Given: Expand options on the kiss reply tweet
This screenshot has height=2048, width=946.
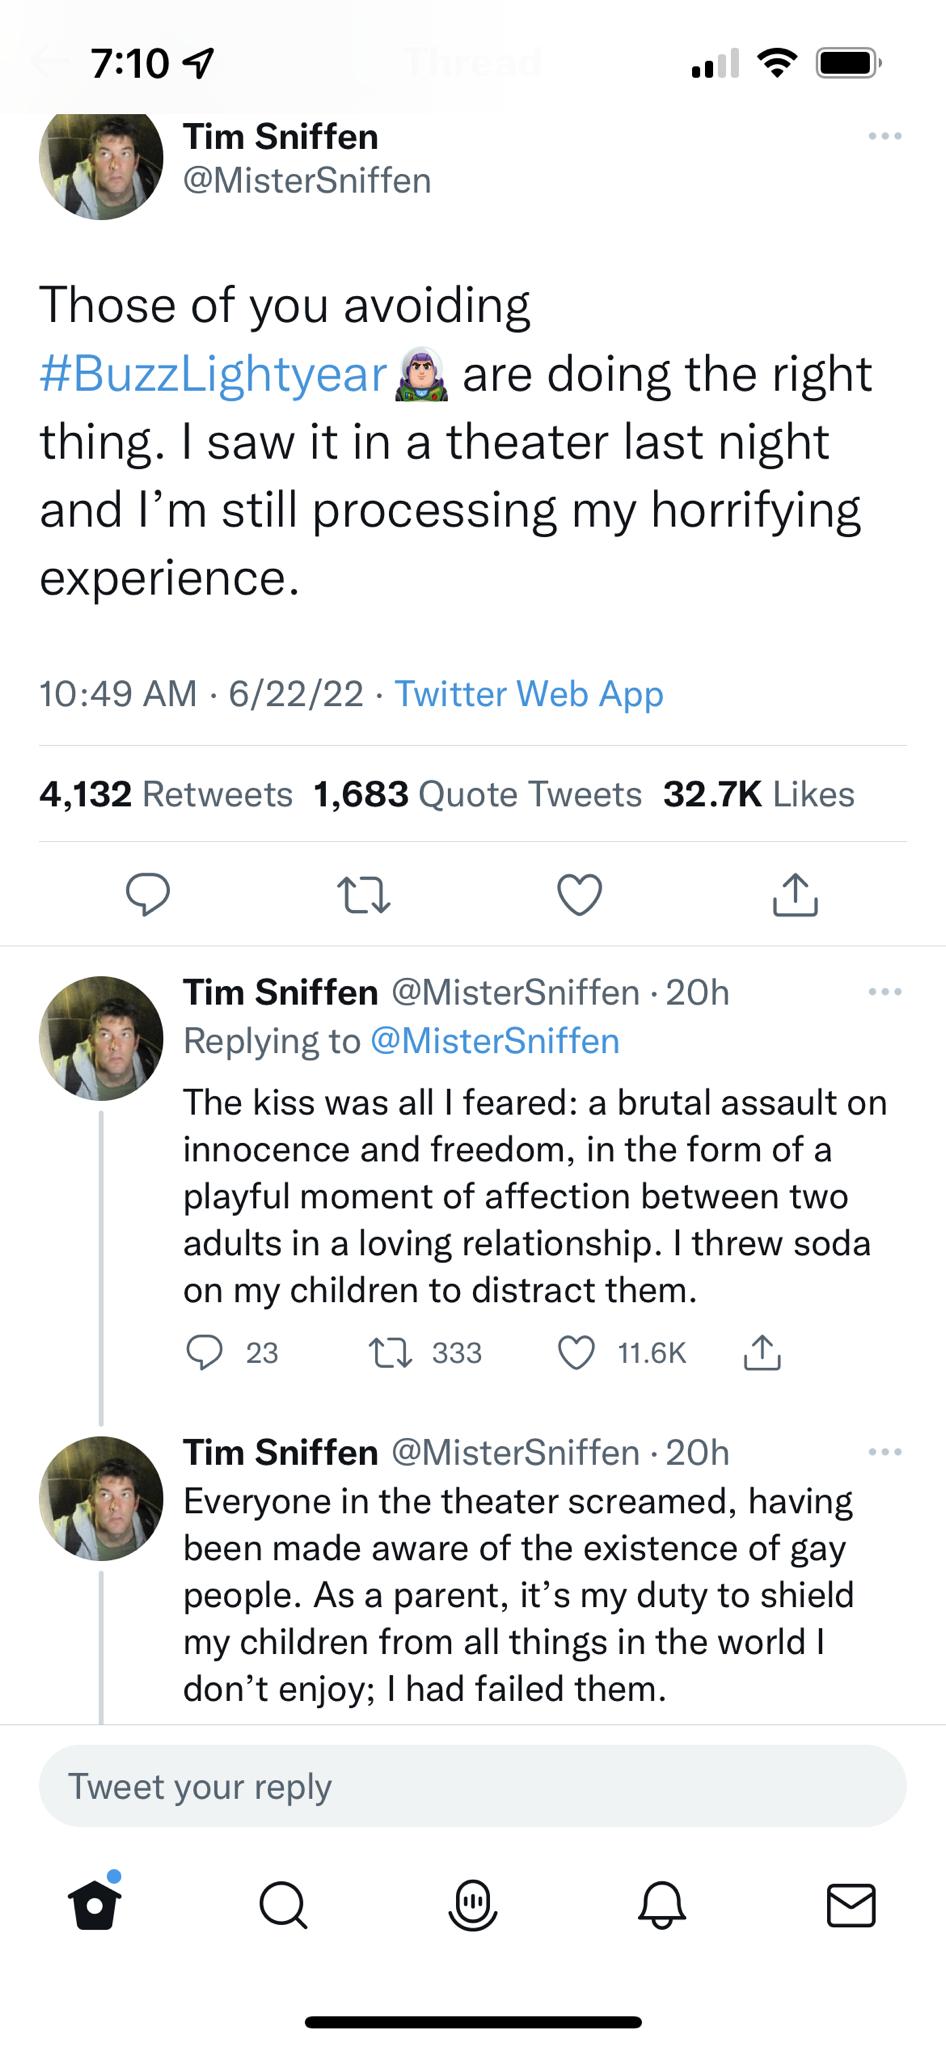Looking at the screenshot, I should point(884,990).
